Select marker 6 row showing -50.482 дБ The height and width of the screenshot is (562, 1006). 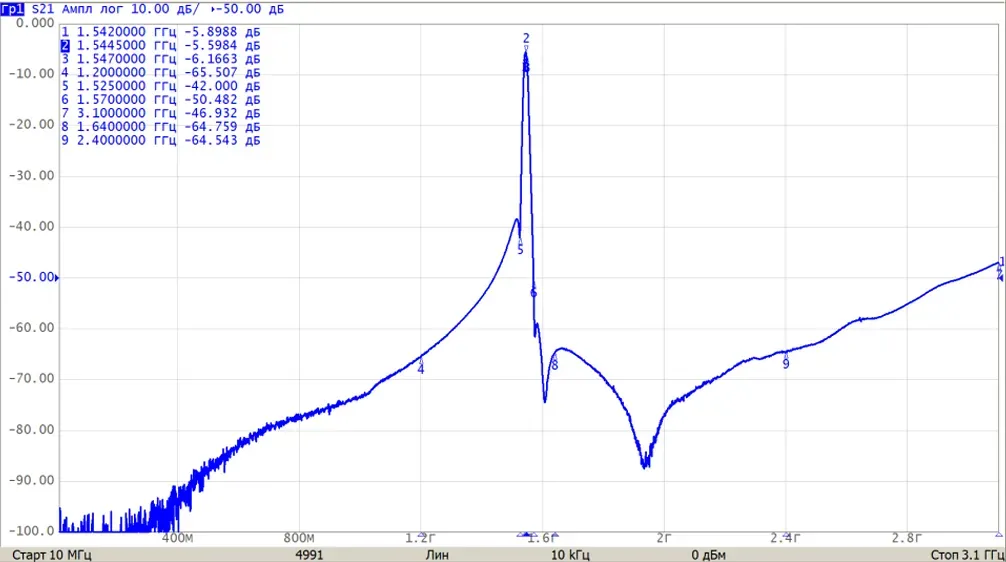(160, 99)
